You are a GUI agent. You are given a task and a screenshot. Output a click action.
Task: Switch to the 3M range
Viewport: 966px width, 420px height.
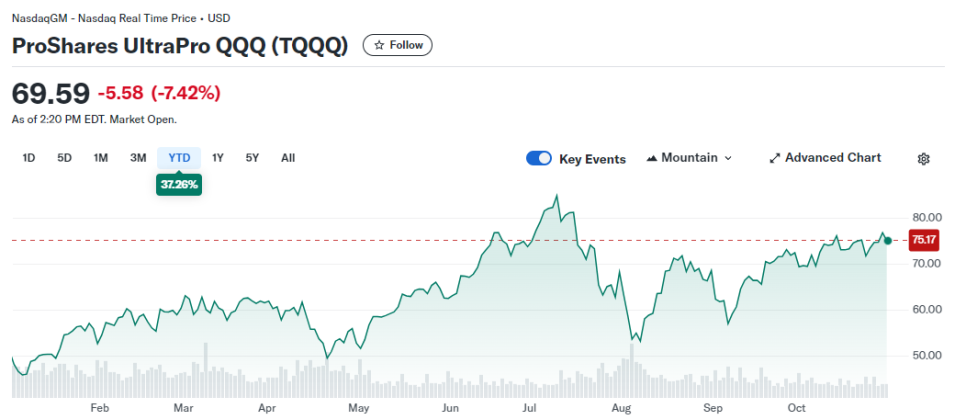tap(138, 158)
